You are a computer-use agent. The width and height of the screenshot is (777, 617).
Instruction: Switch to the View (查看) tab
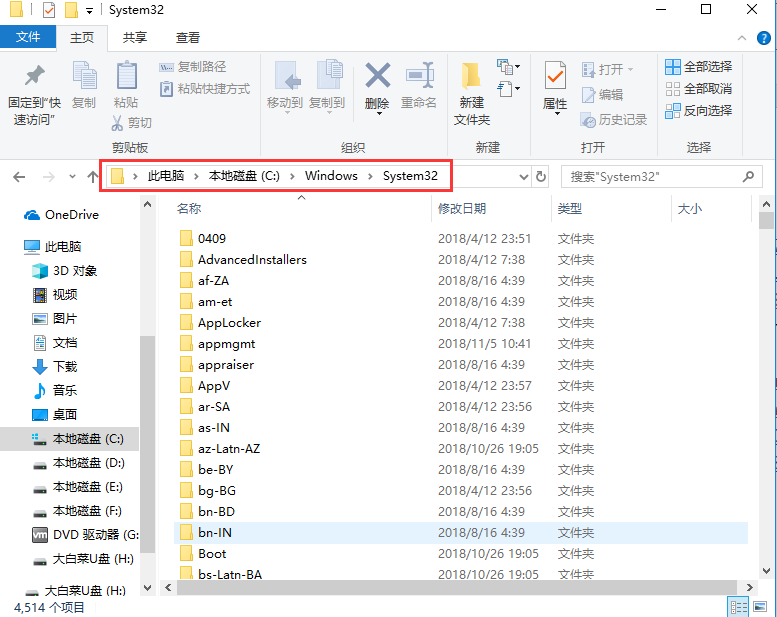(x=188, y=38)
